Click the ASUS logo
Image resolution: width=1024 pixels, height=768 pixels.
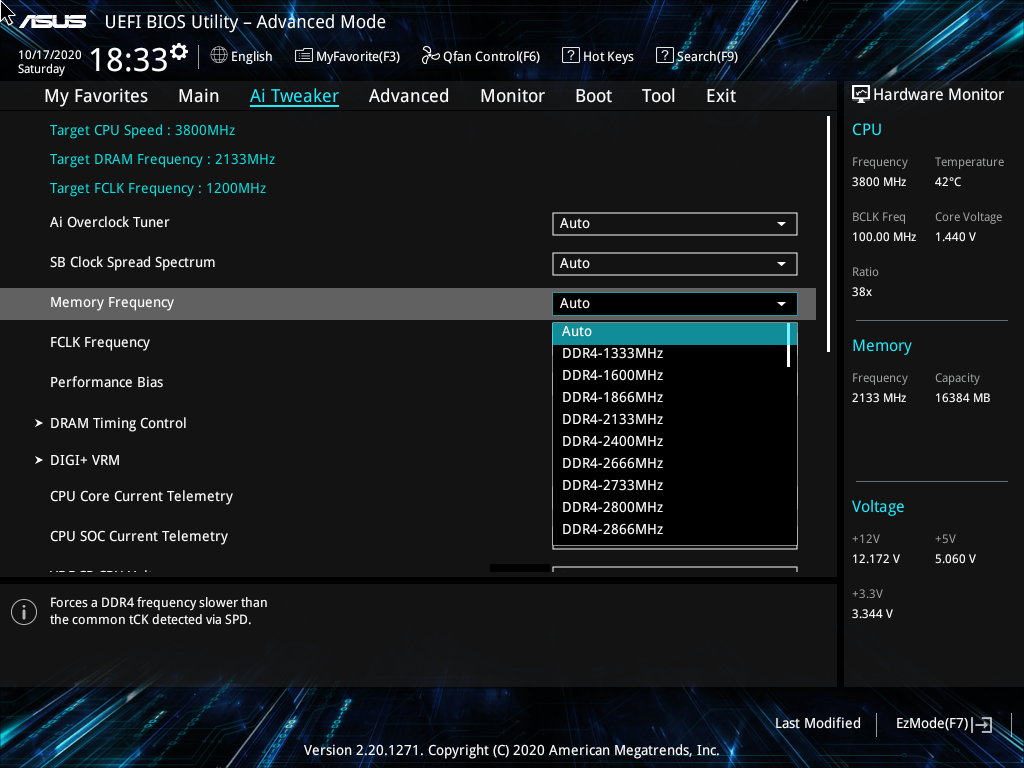coord(52,22)
